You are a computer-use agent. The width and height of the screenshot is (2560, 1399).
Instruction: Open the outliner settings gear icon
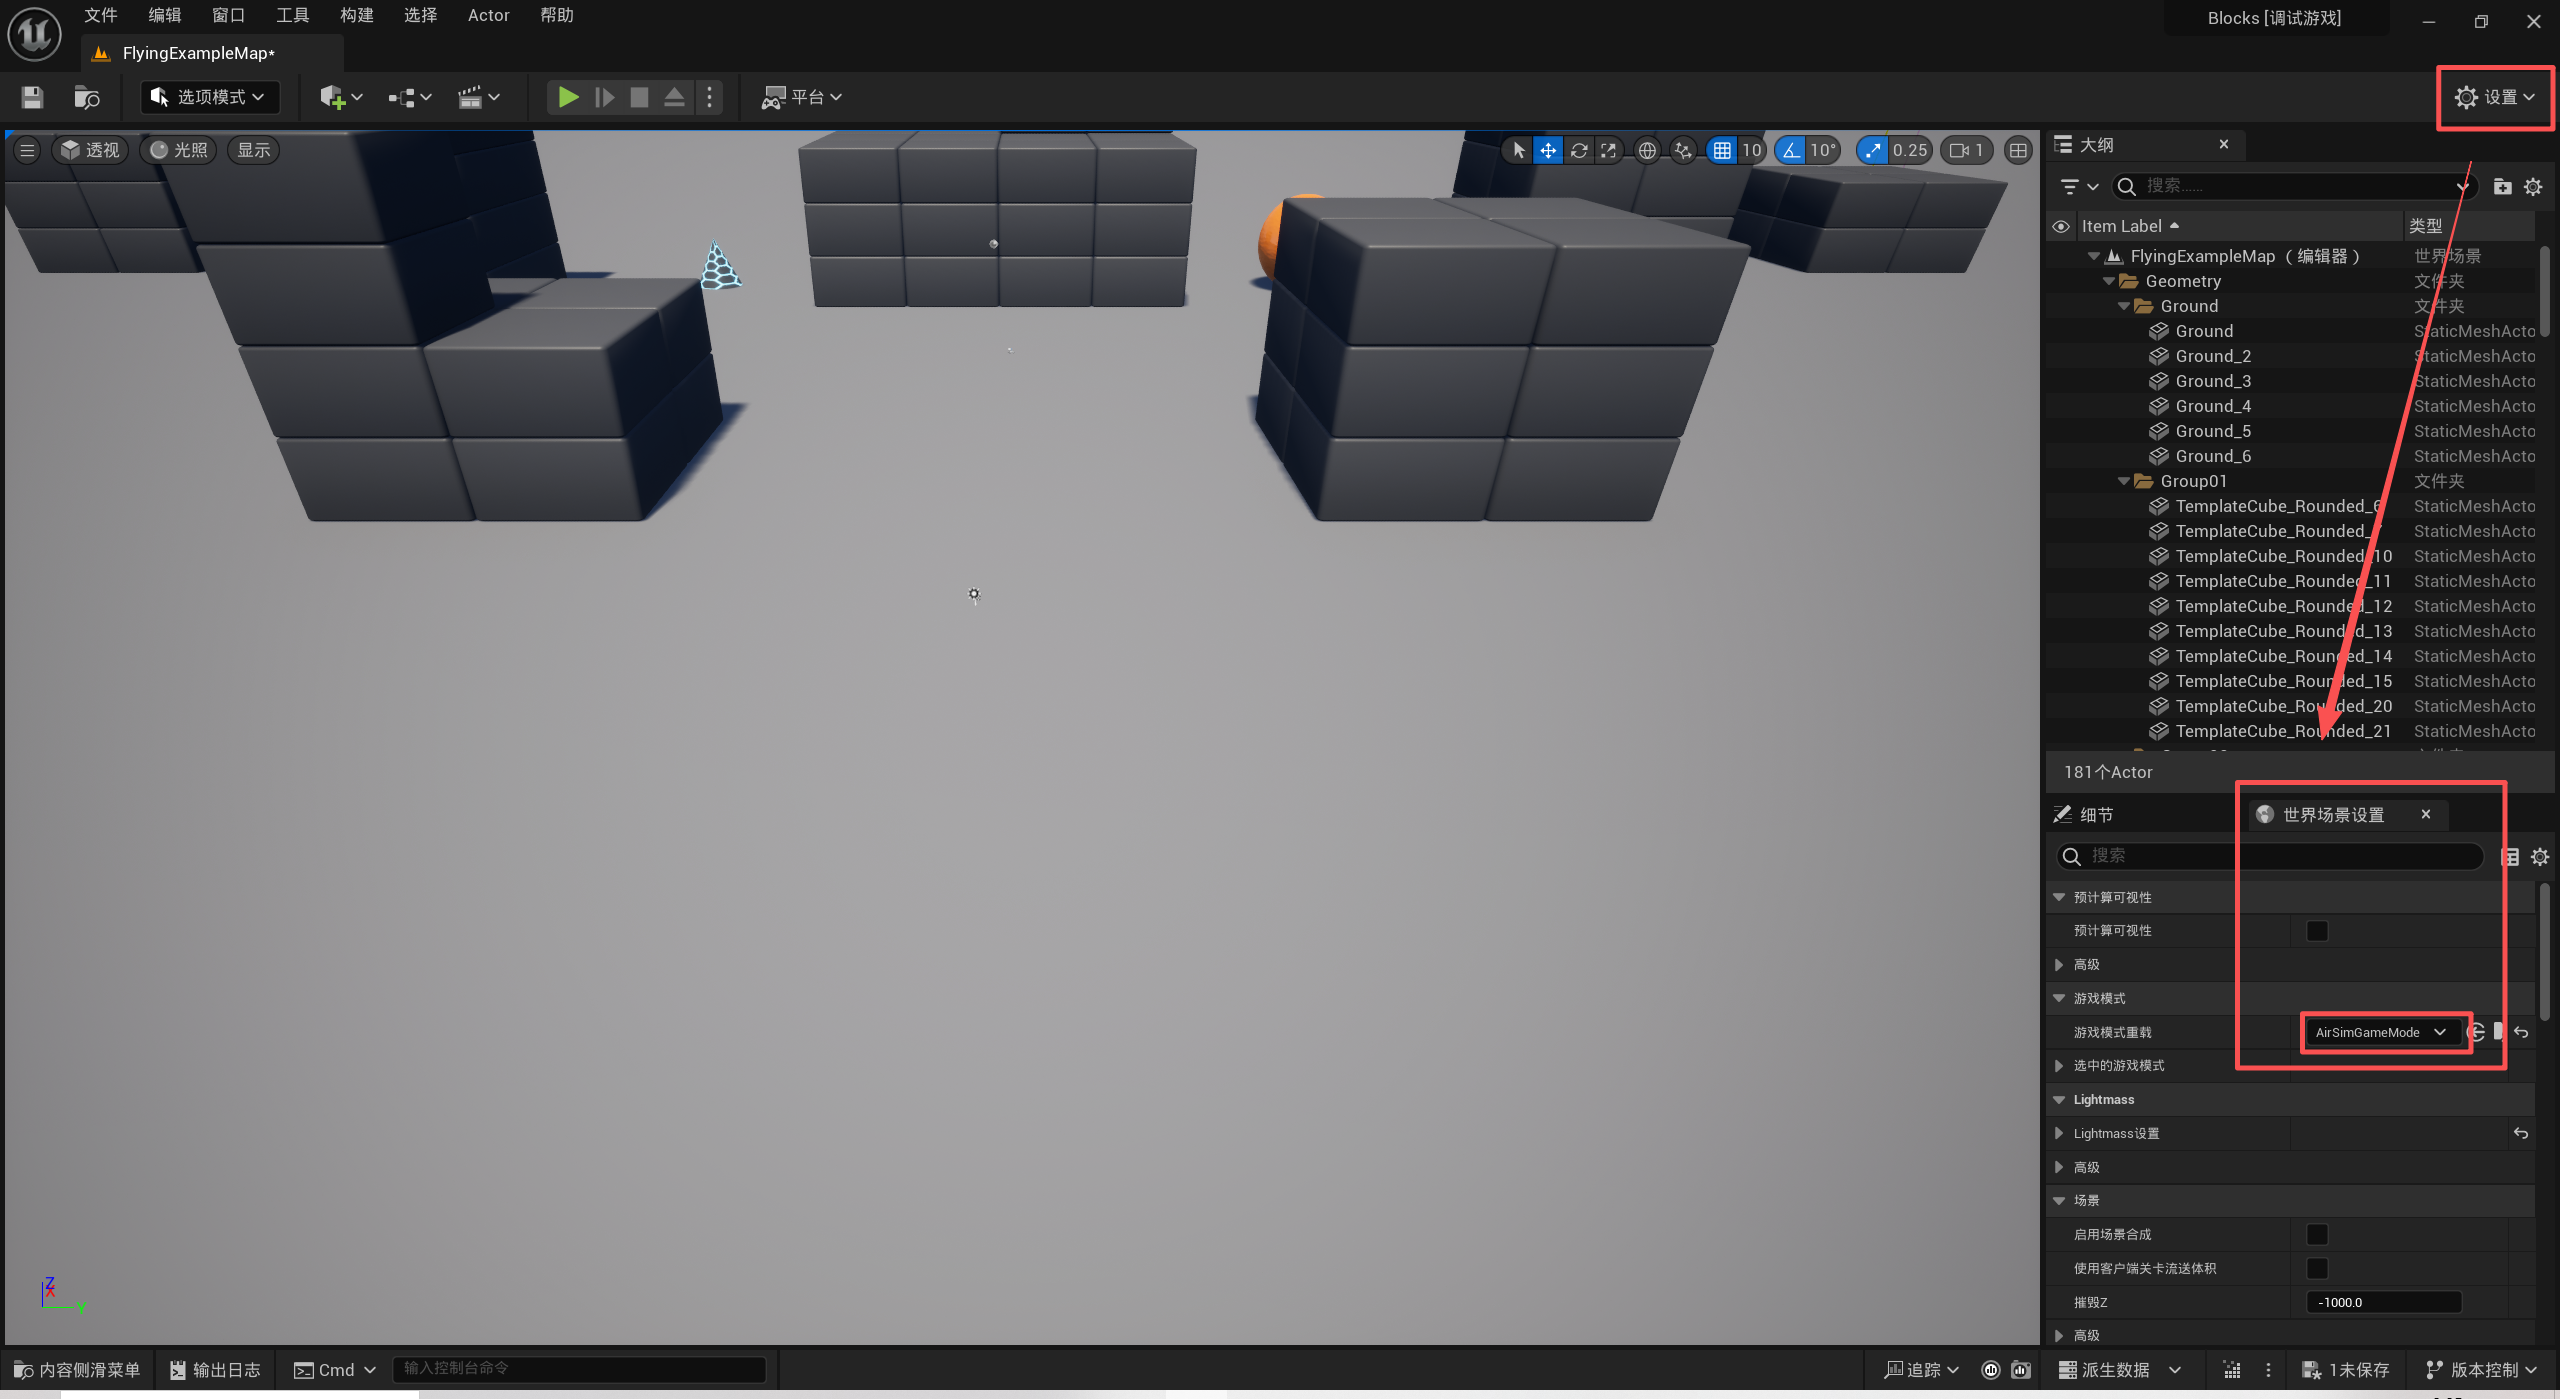pos(2532,187)
